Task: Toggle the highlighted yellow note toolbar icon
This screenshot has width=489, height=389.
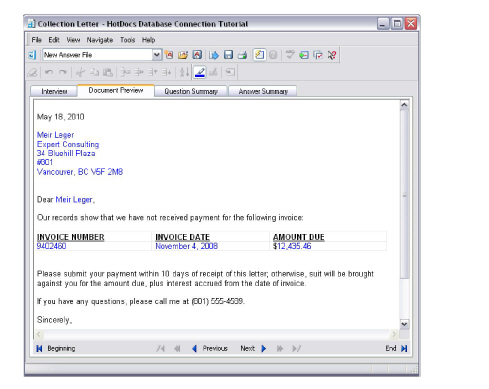Action: pos(259,55)
